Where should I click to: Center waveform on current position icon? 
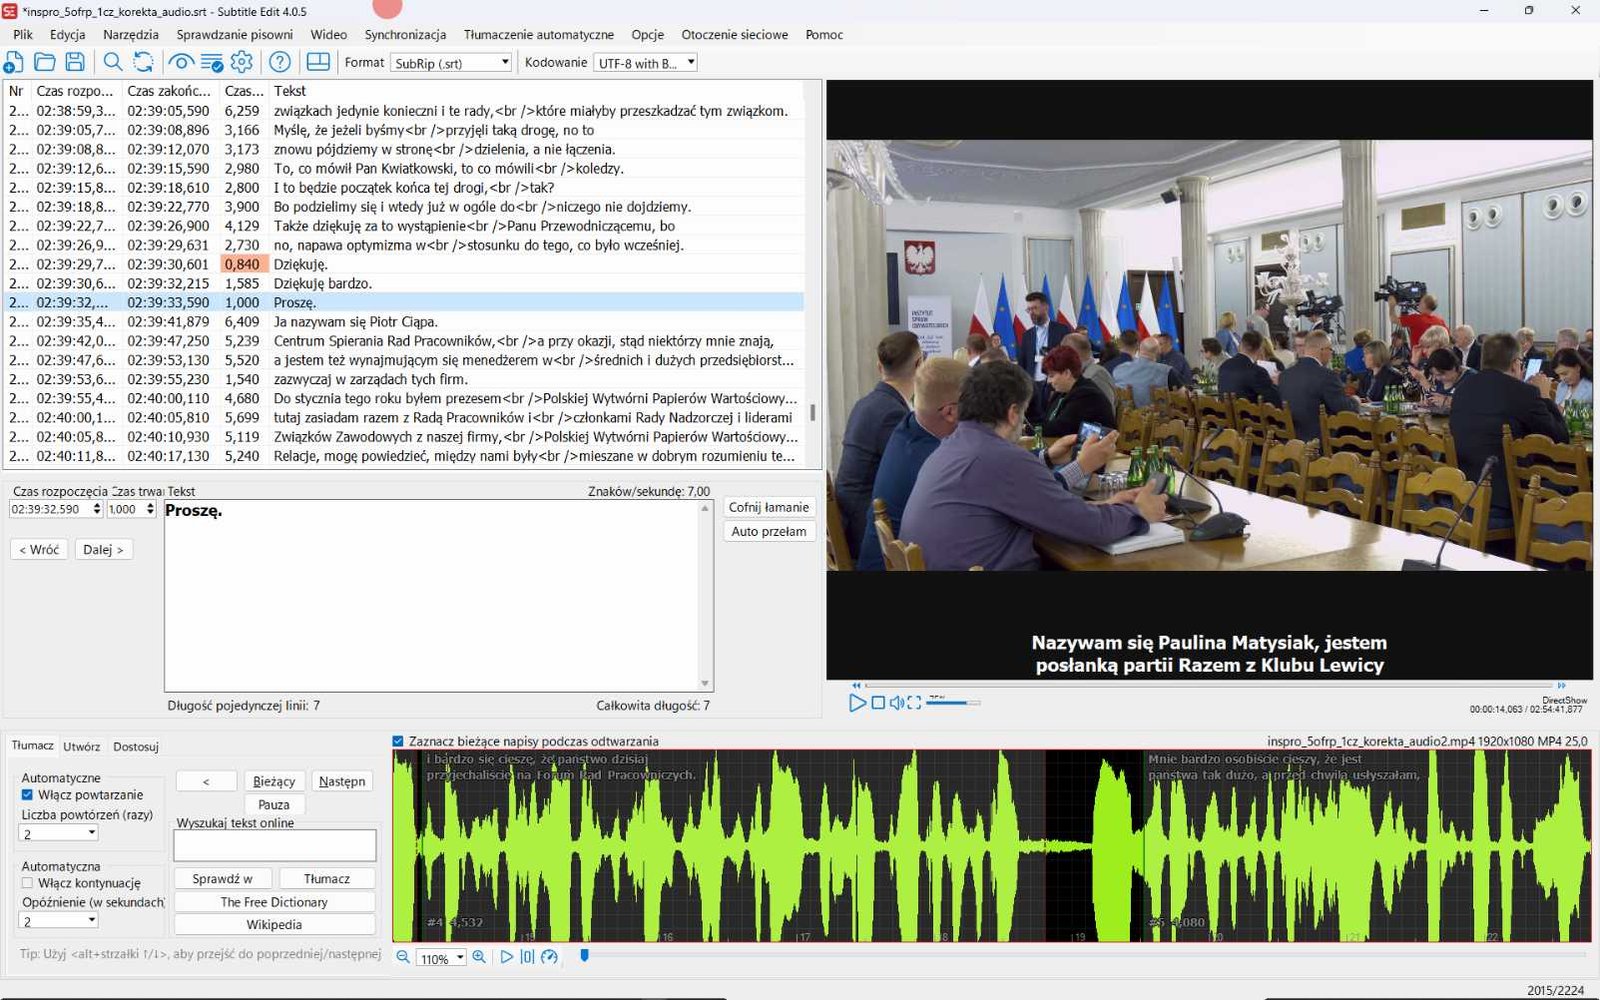[527, 957]
